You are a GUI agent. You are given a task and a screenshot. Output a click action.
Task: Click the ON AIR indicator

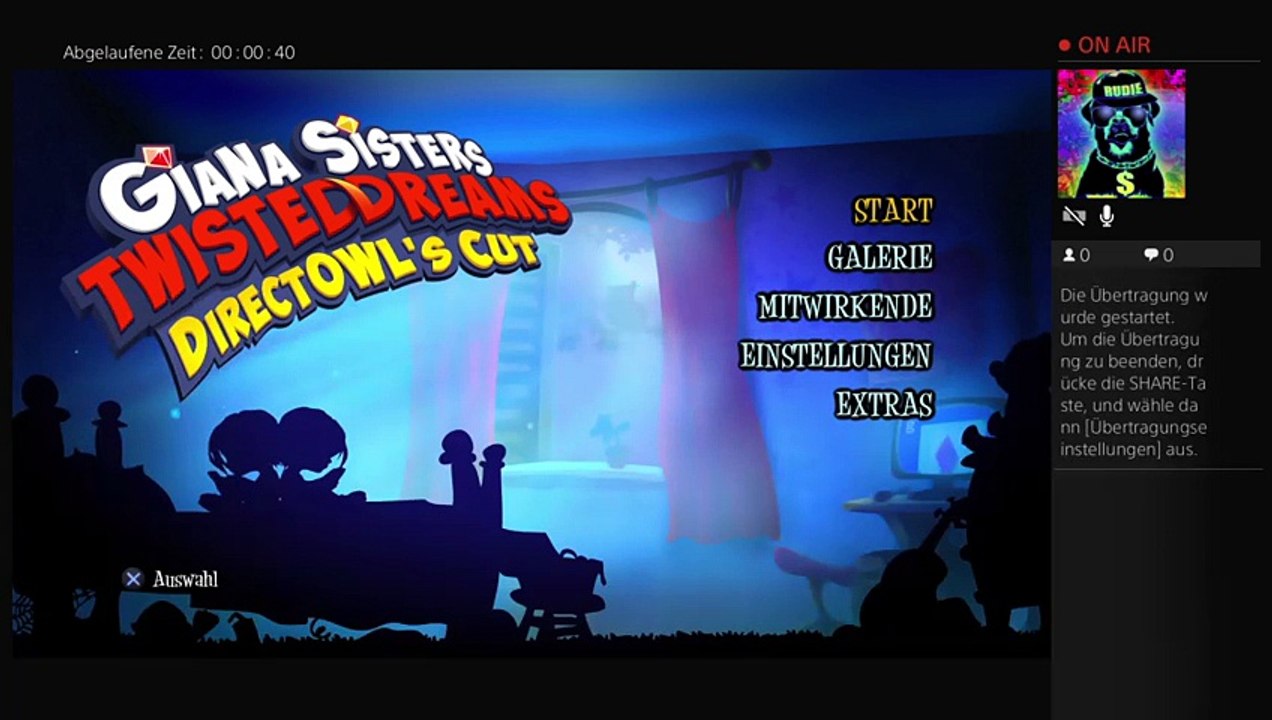point(1105,45)
